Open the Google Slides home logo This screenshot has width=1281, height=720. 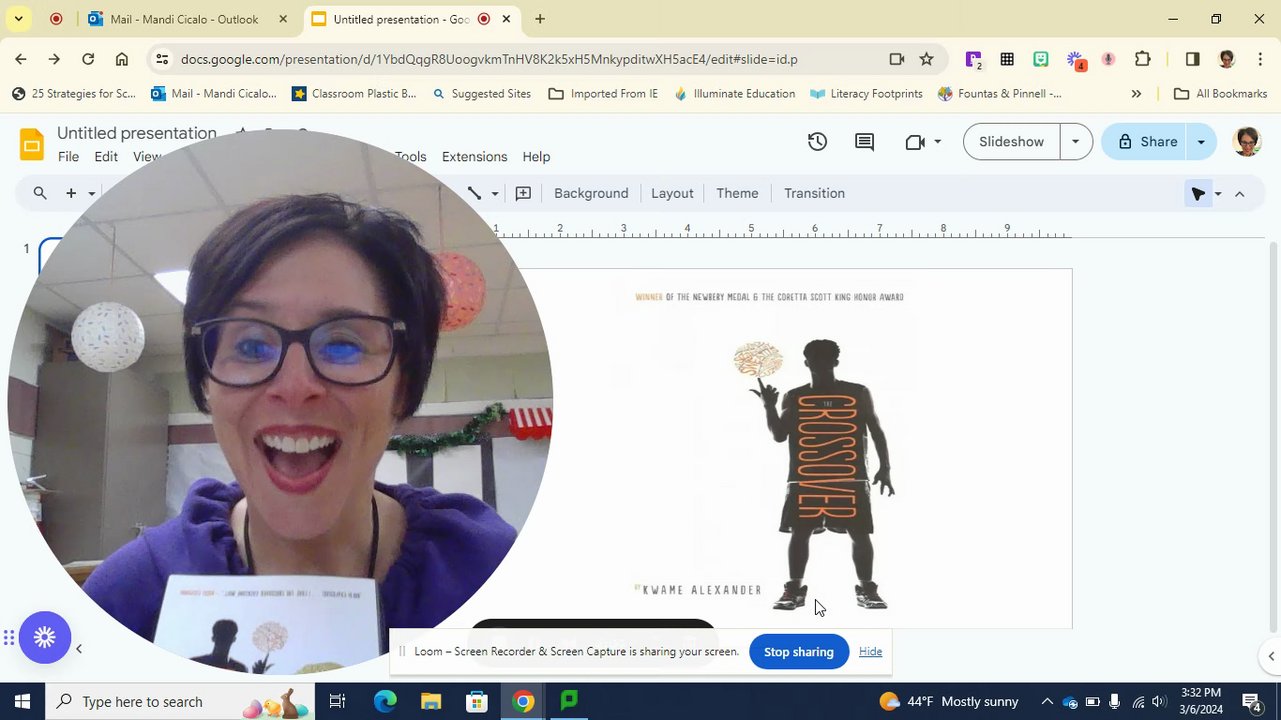pyautogui.click(x=32, y=144)
